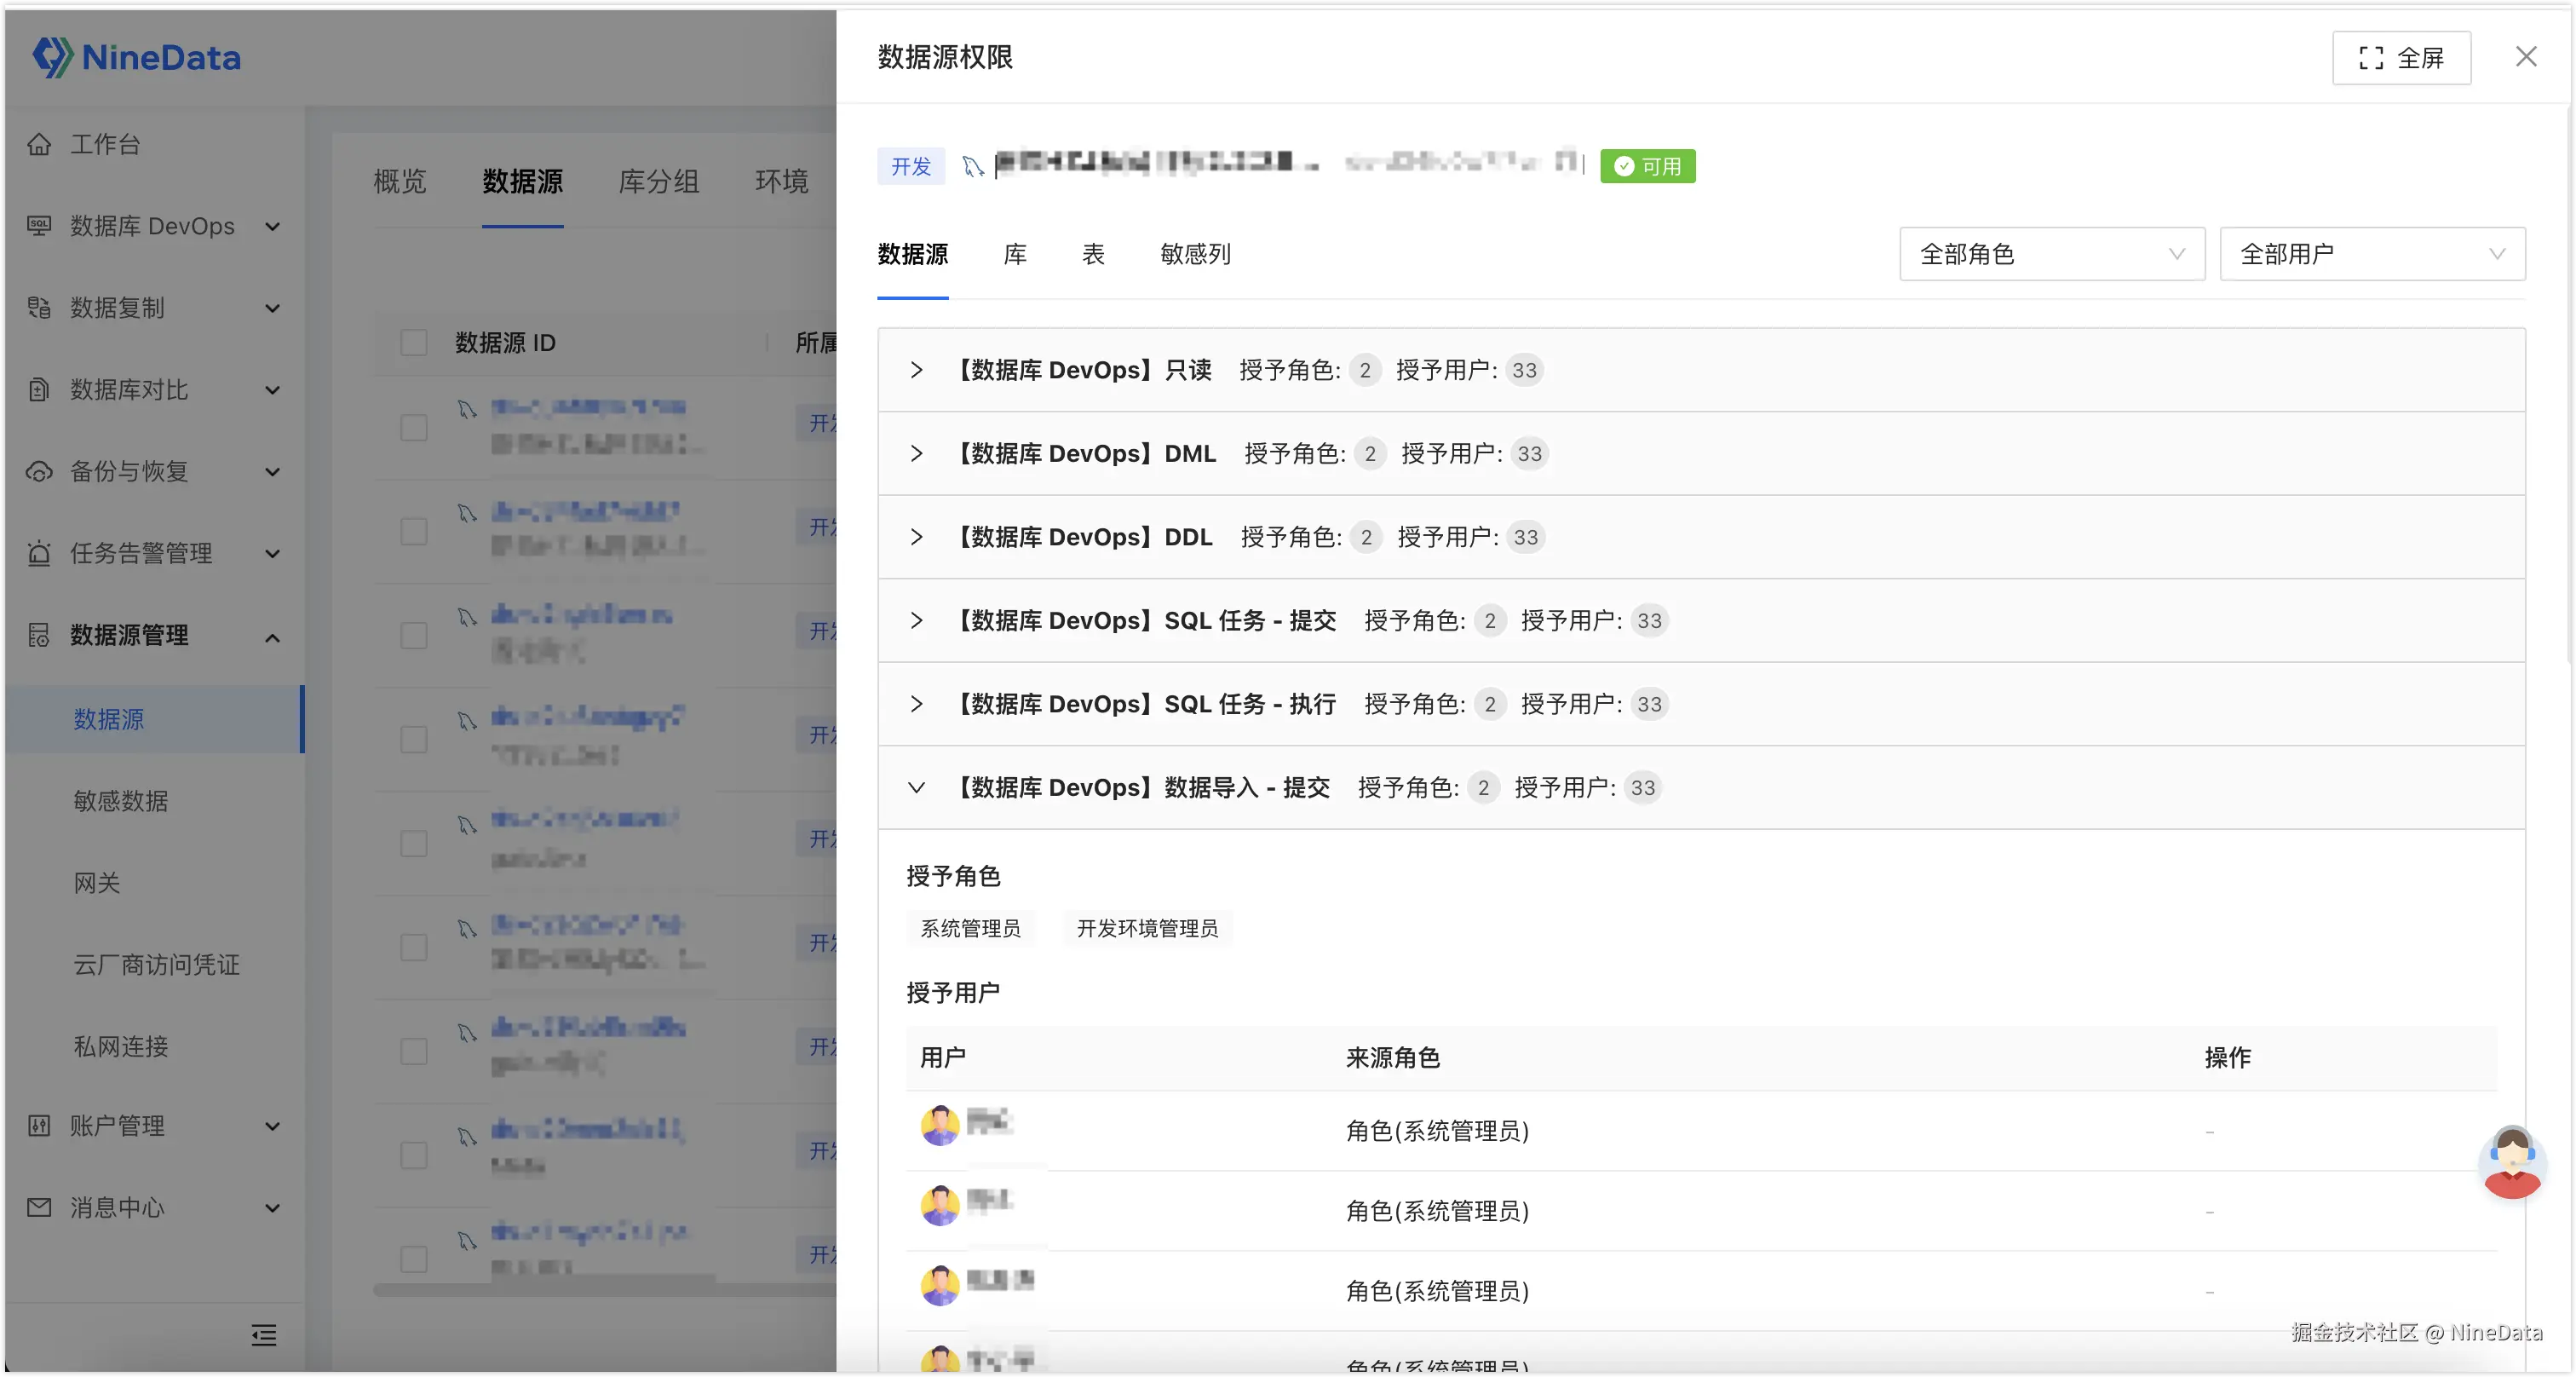Click the 工作台 home icon

[x=39, y=144]
